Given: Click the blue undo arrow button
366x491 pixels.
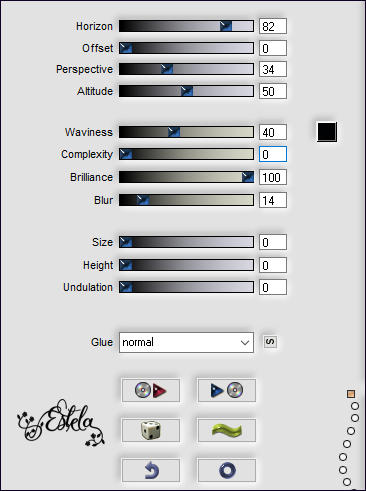Looking at the screenshot, I should (x=151, y=470).
